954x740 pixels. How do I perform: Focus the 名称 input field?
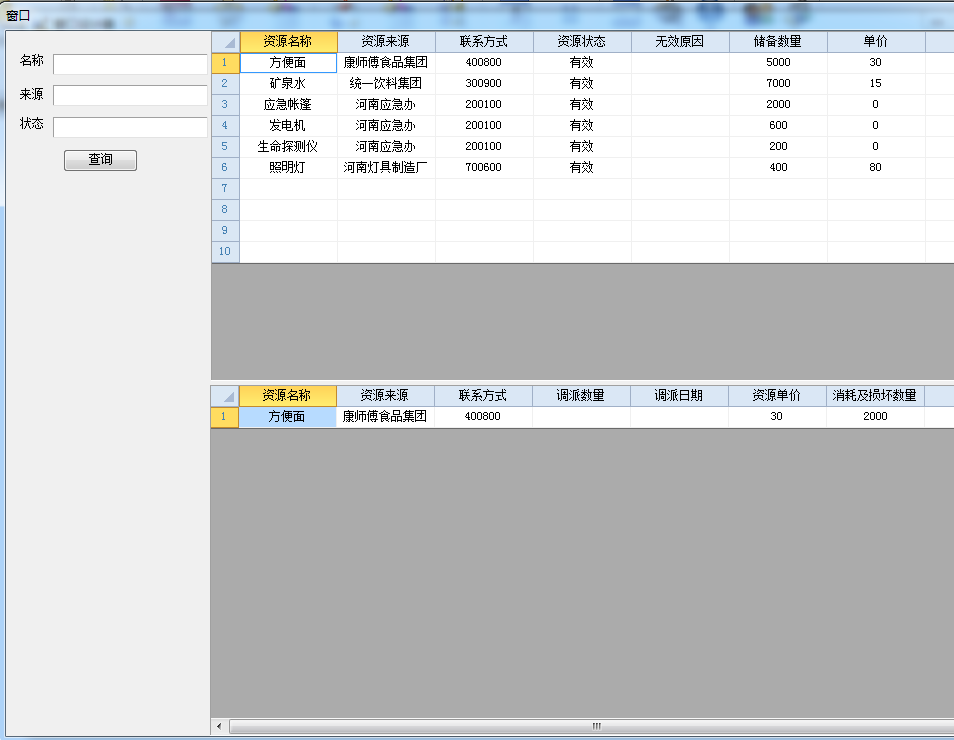click(130, 64)
